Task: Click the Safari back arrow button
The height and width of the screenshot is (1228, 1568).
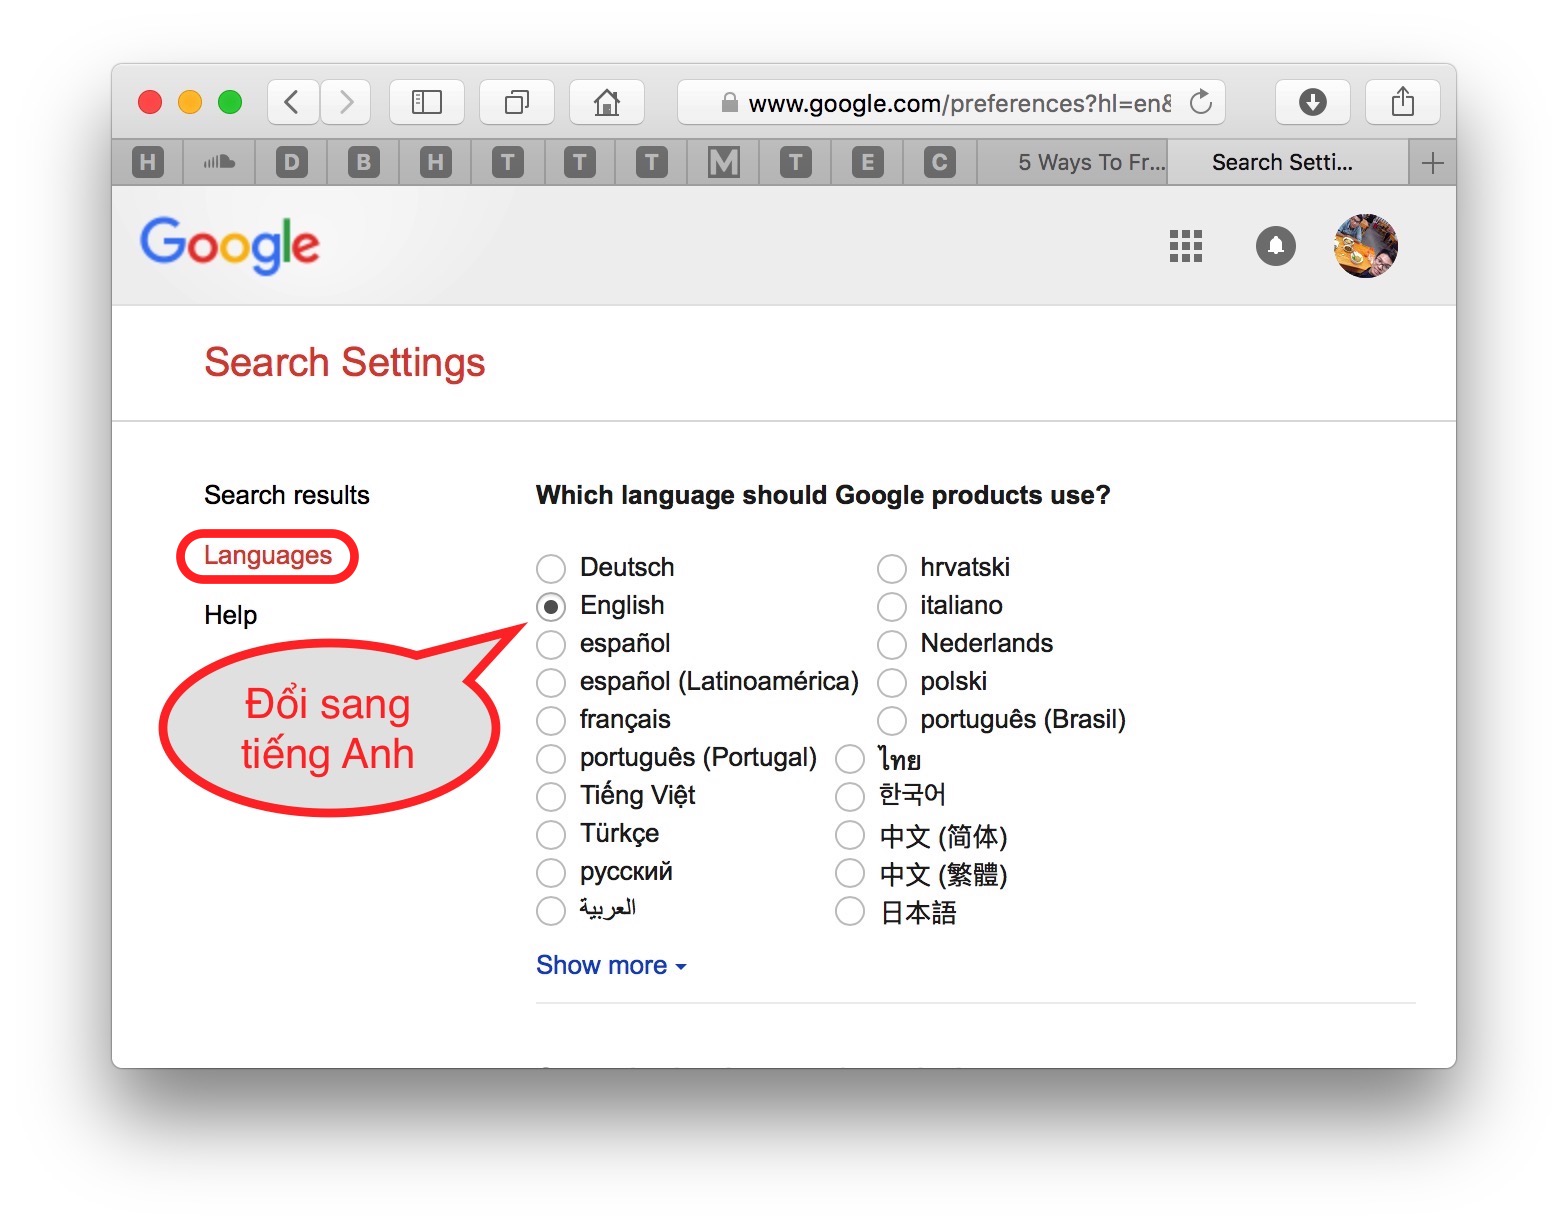Action: tap(292, 102)
